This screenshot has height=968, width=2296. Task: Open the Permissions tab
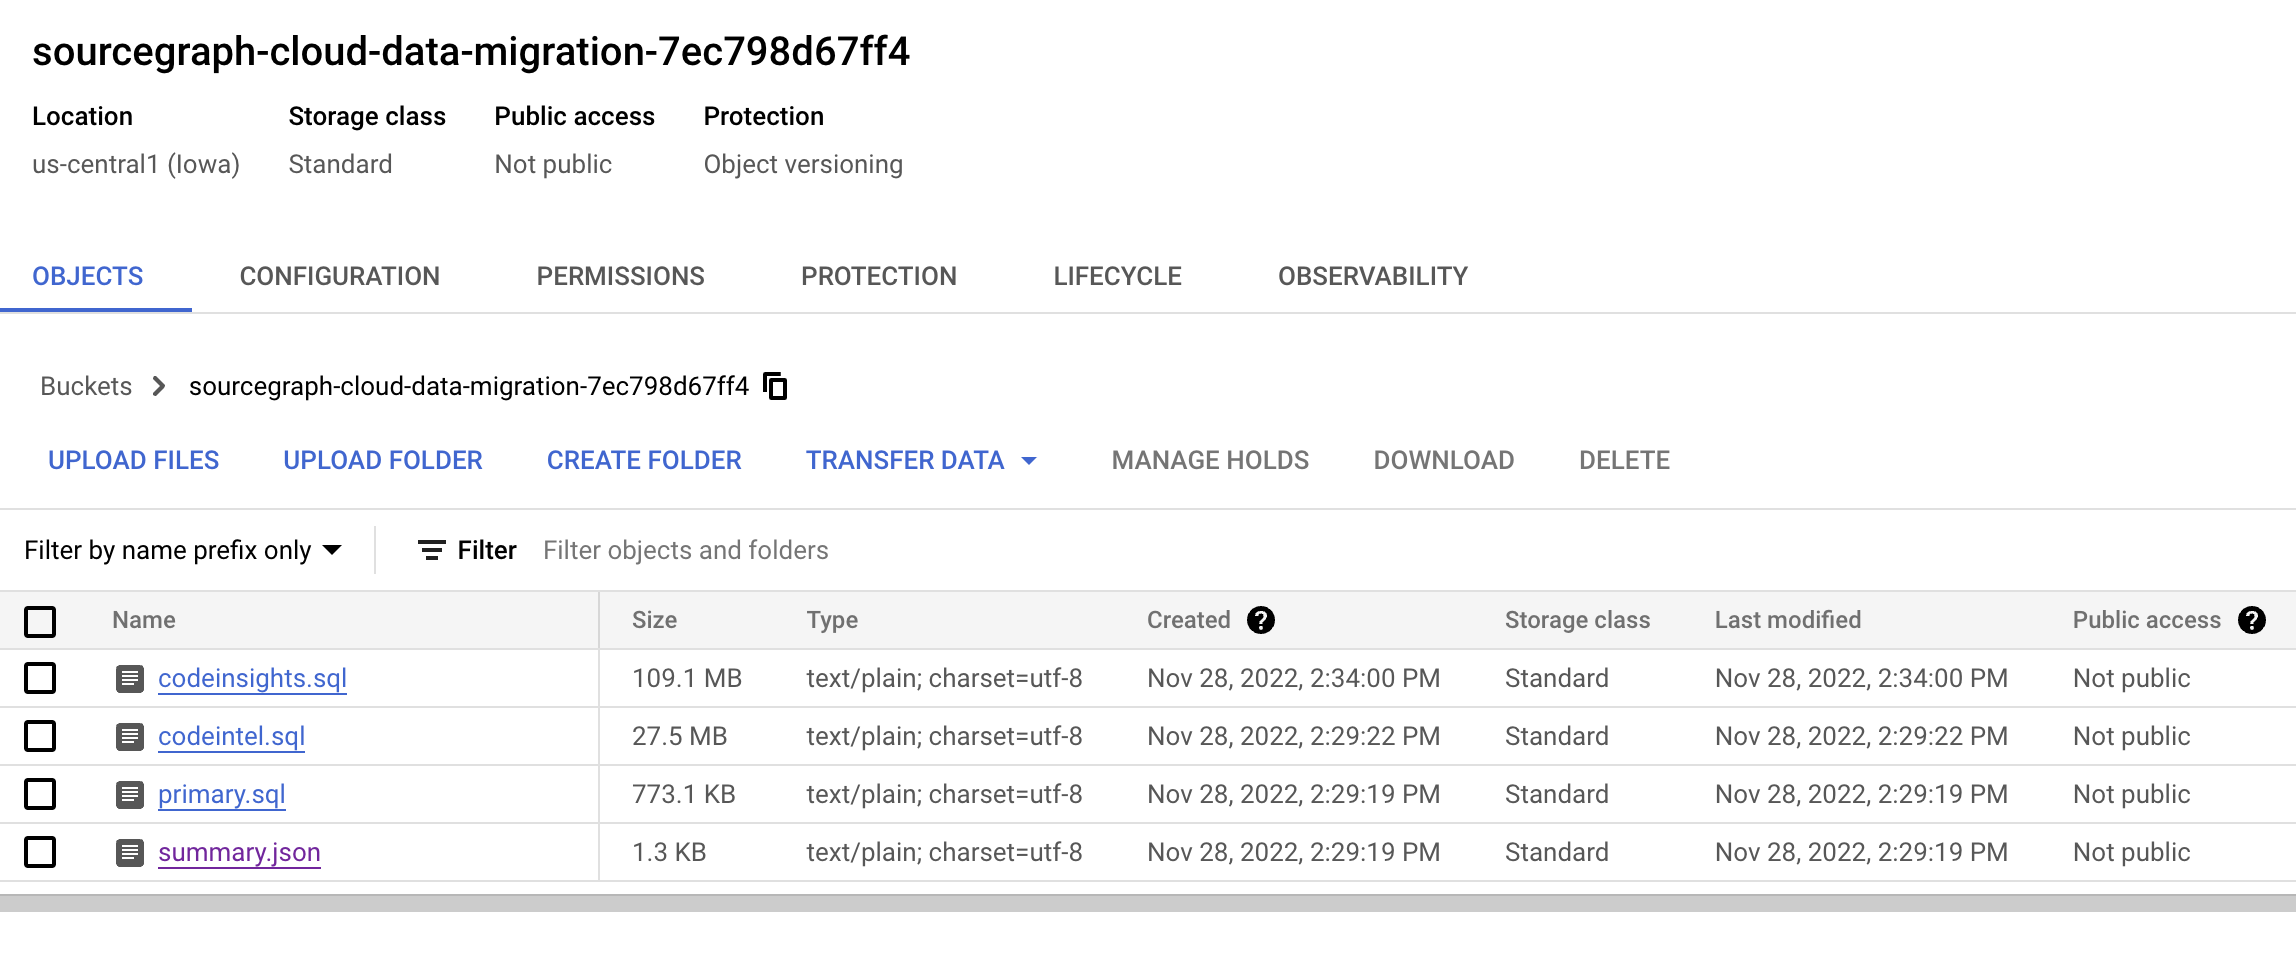tap(620, 276)
